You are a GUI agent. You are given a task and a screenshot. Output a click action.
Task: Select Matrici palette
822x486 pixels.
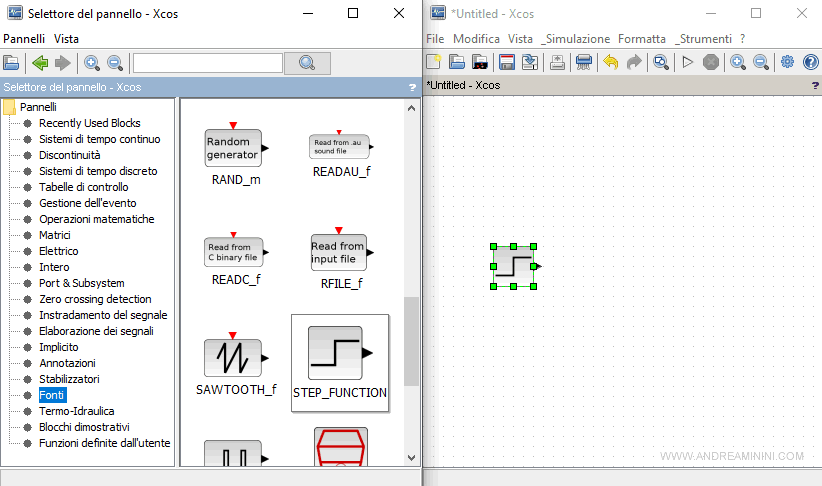(55, 235)
